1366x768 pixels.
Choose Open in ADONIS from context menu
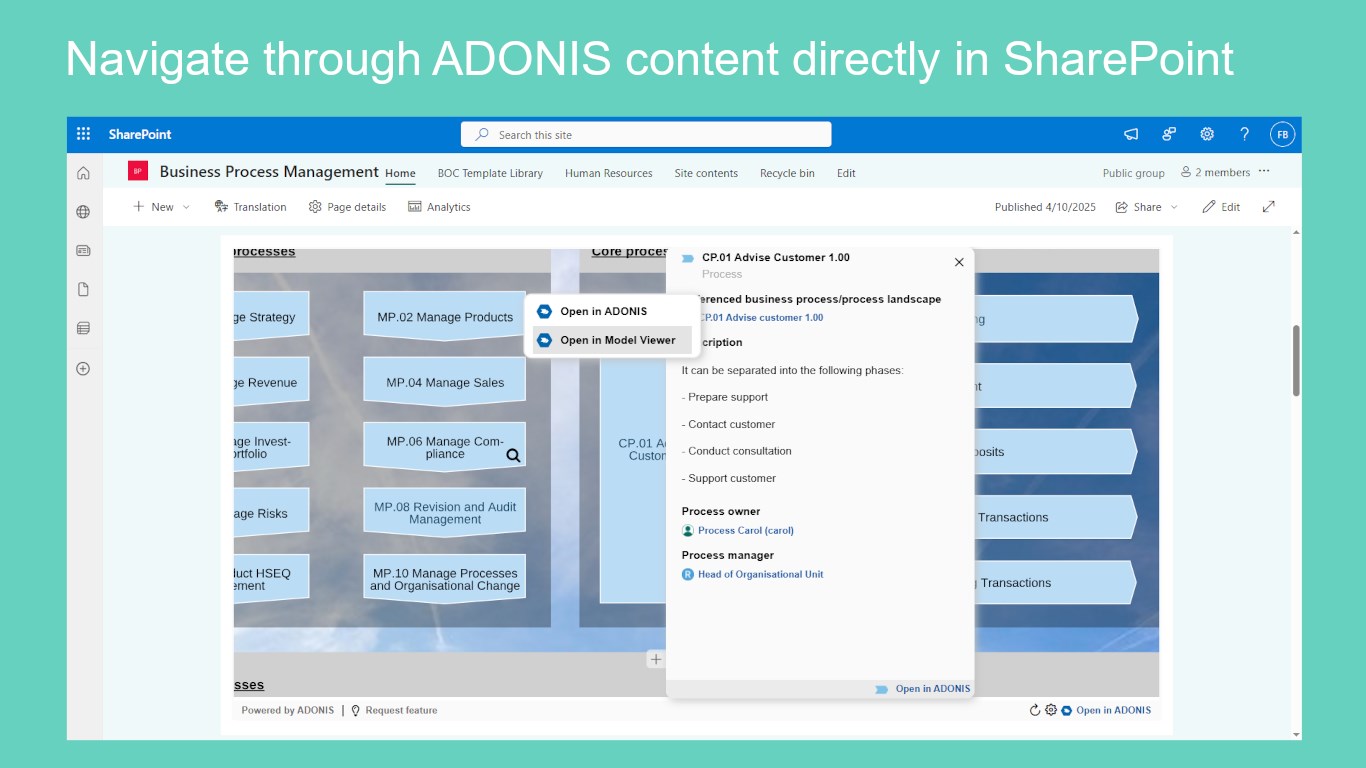click(611, 311)
